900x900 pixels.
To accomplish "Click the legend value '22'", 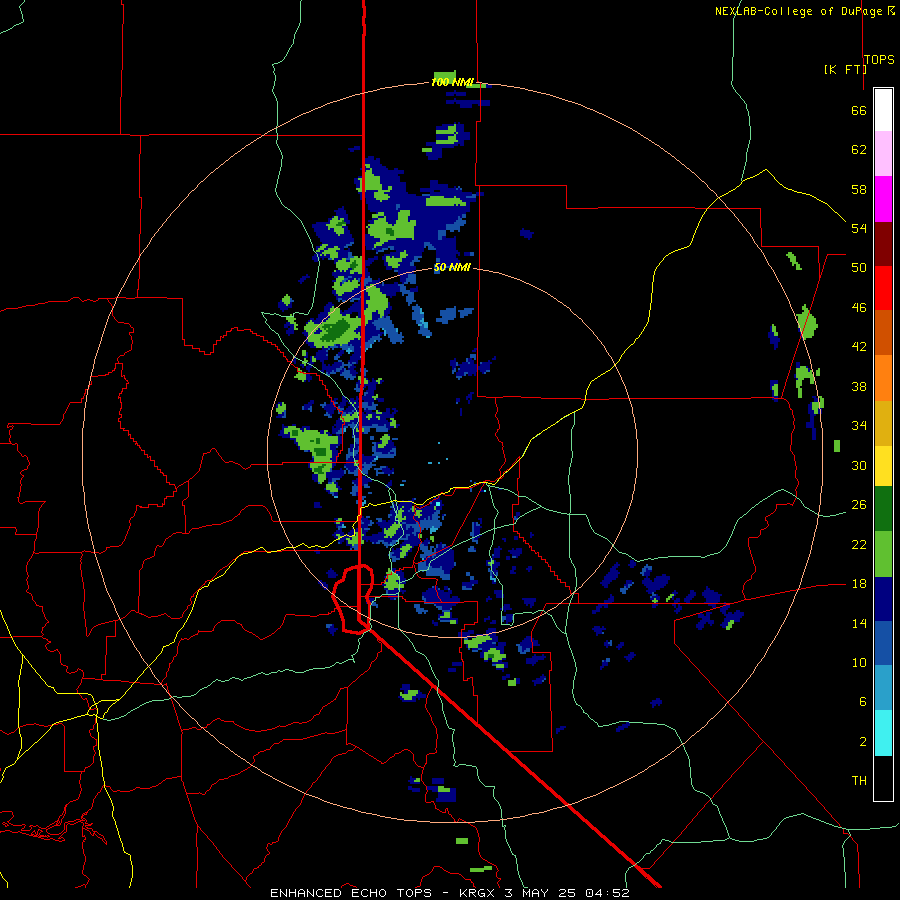I will [x=859, y=544].
